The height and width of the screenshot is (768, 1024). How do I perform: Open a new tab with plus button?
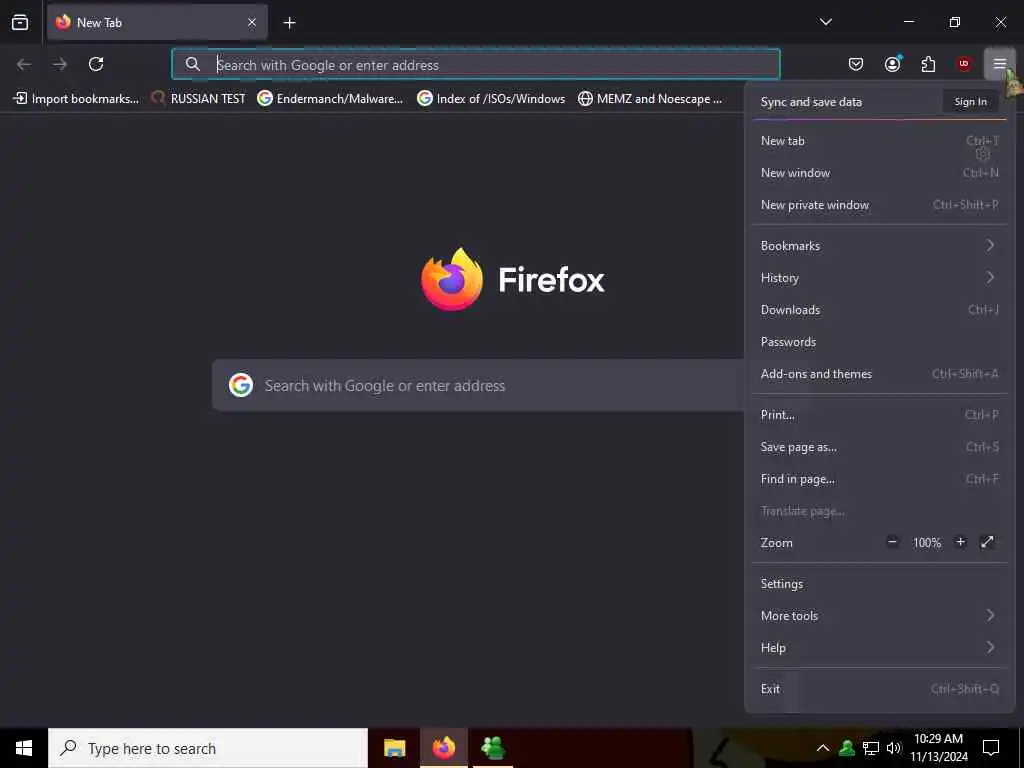coord(289,23)
